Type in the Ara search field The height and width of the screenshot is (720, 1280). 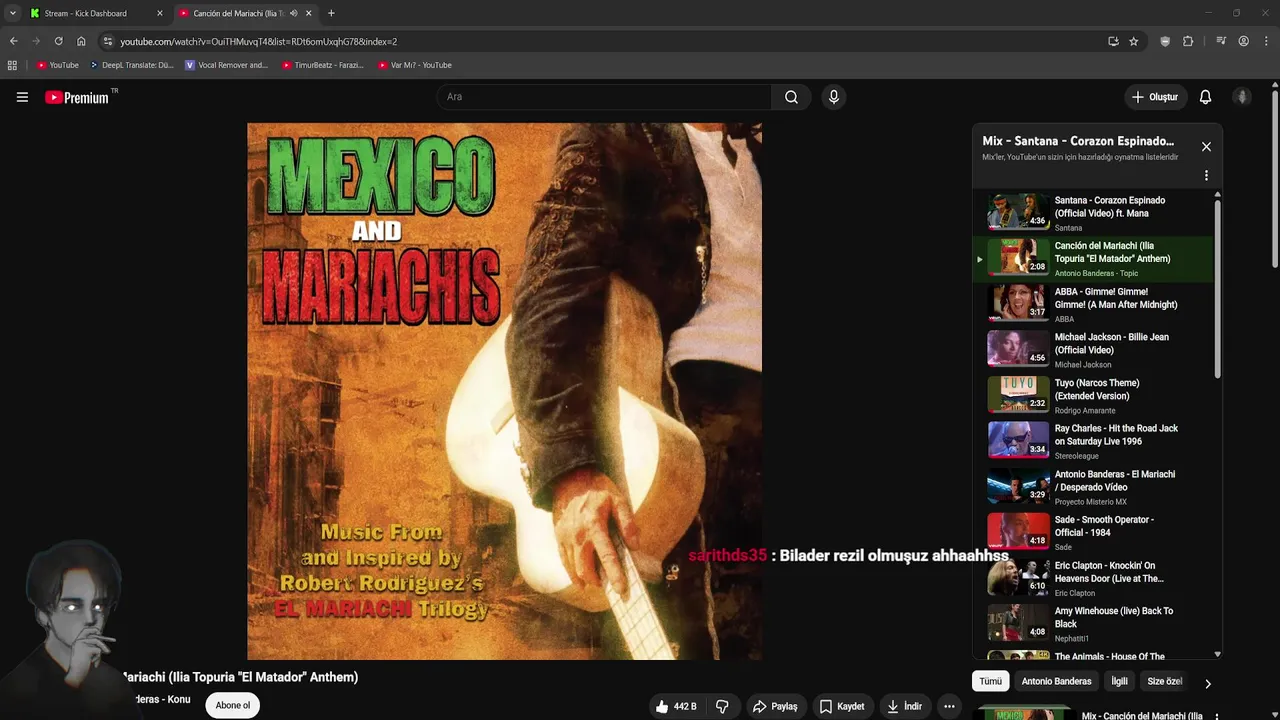(x=604, y=97)
